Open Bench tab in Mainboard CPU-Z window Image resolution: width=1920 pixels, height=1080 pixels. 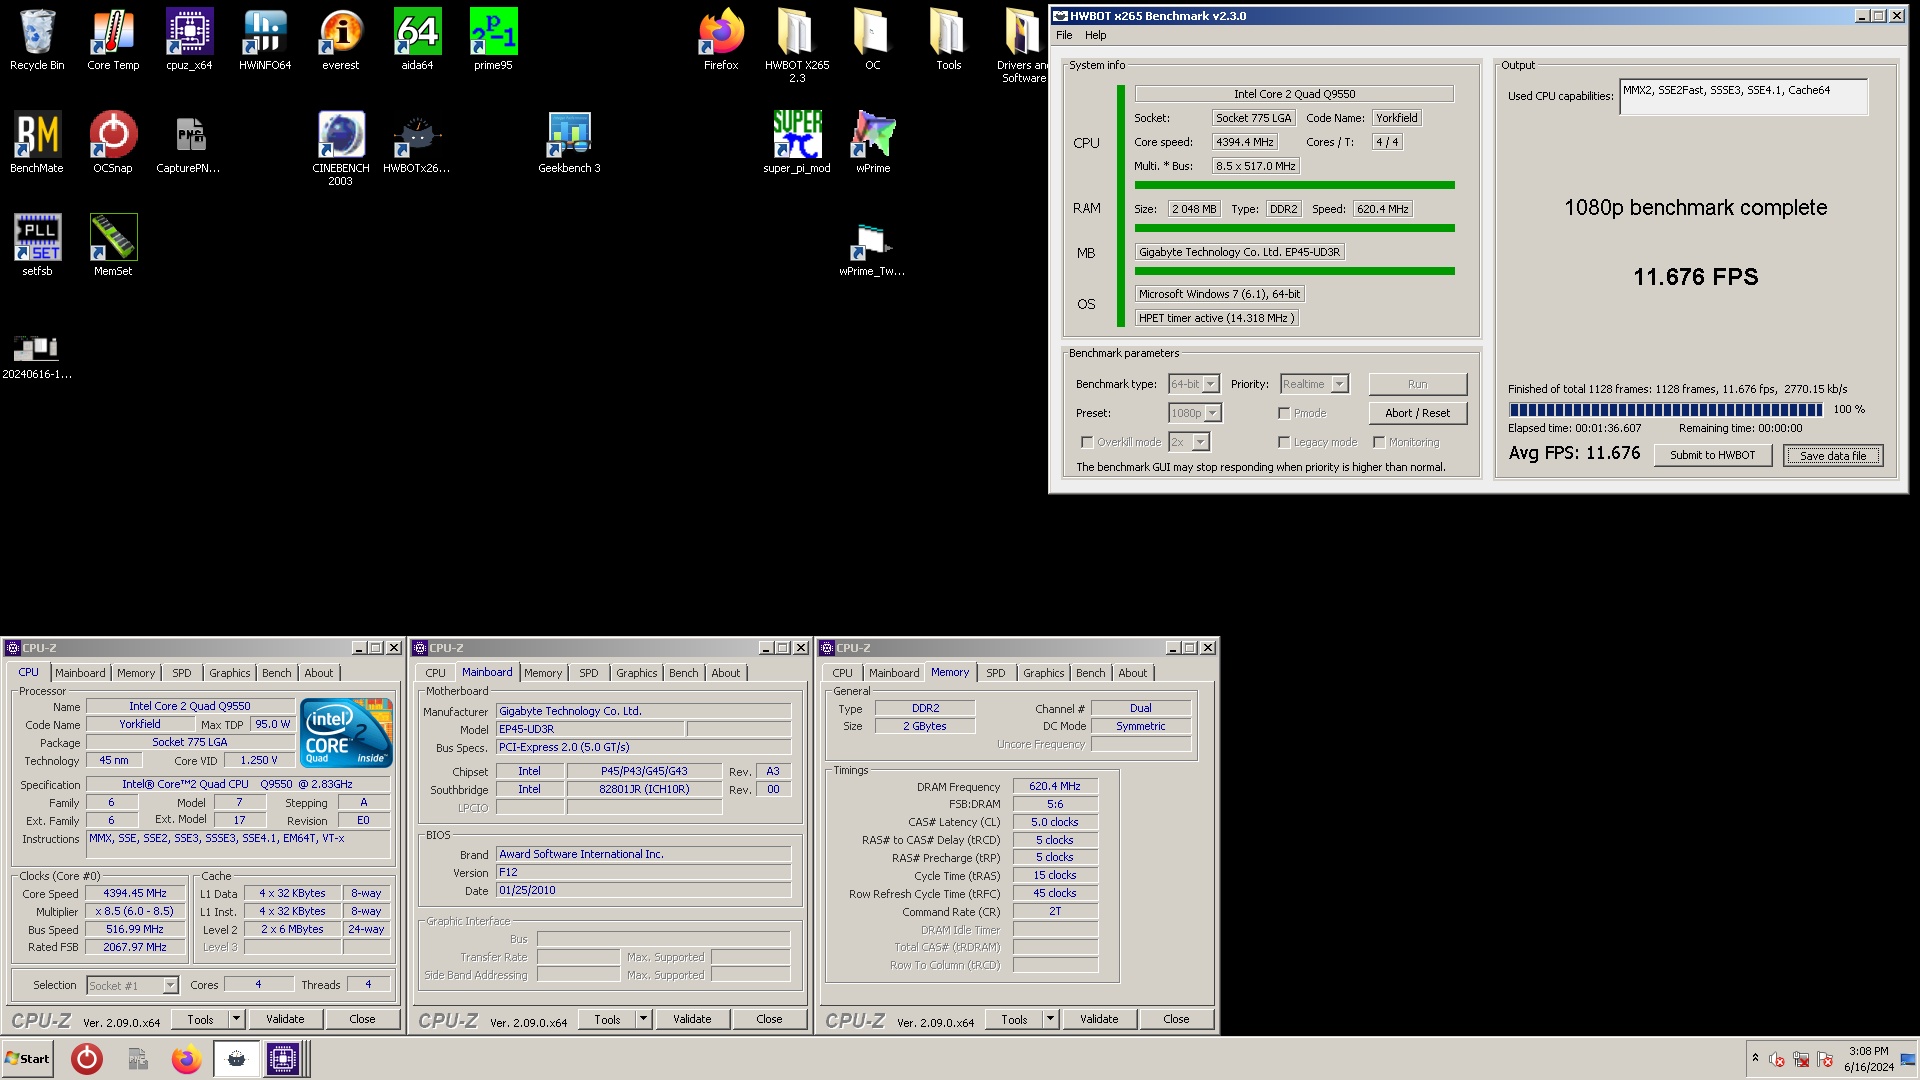pyautogui.click(x=684, y=673)
